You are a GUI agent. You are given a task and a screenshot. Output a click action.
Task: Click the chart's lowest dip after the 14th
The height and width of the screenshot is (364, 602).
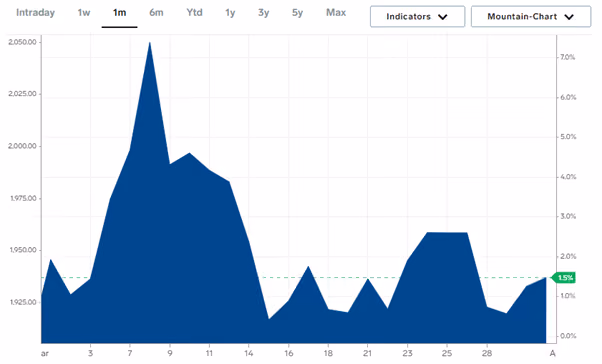tap(269, 319)
